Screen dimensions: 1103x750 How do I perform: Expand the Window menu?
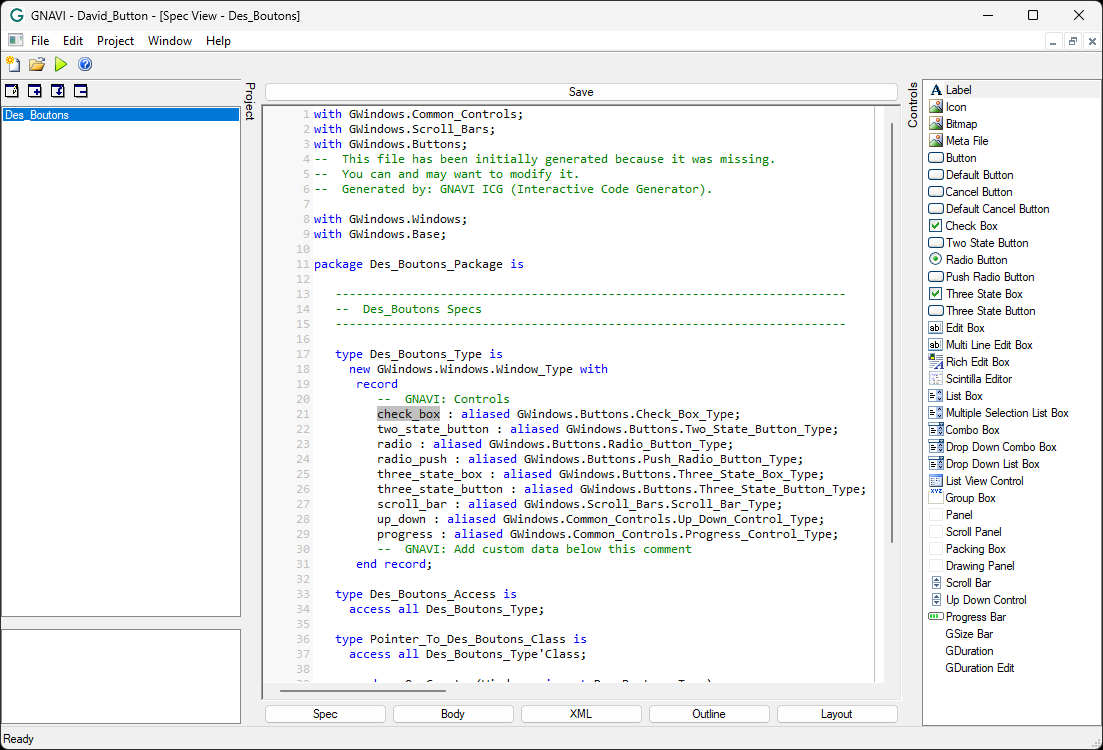point(170,41)
